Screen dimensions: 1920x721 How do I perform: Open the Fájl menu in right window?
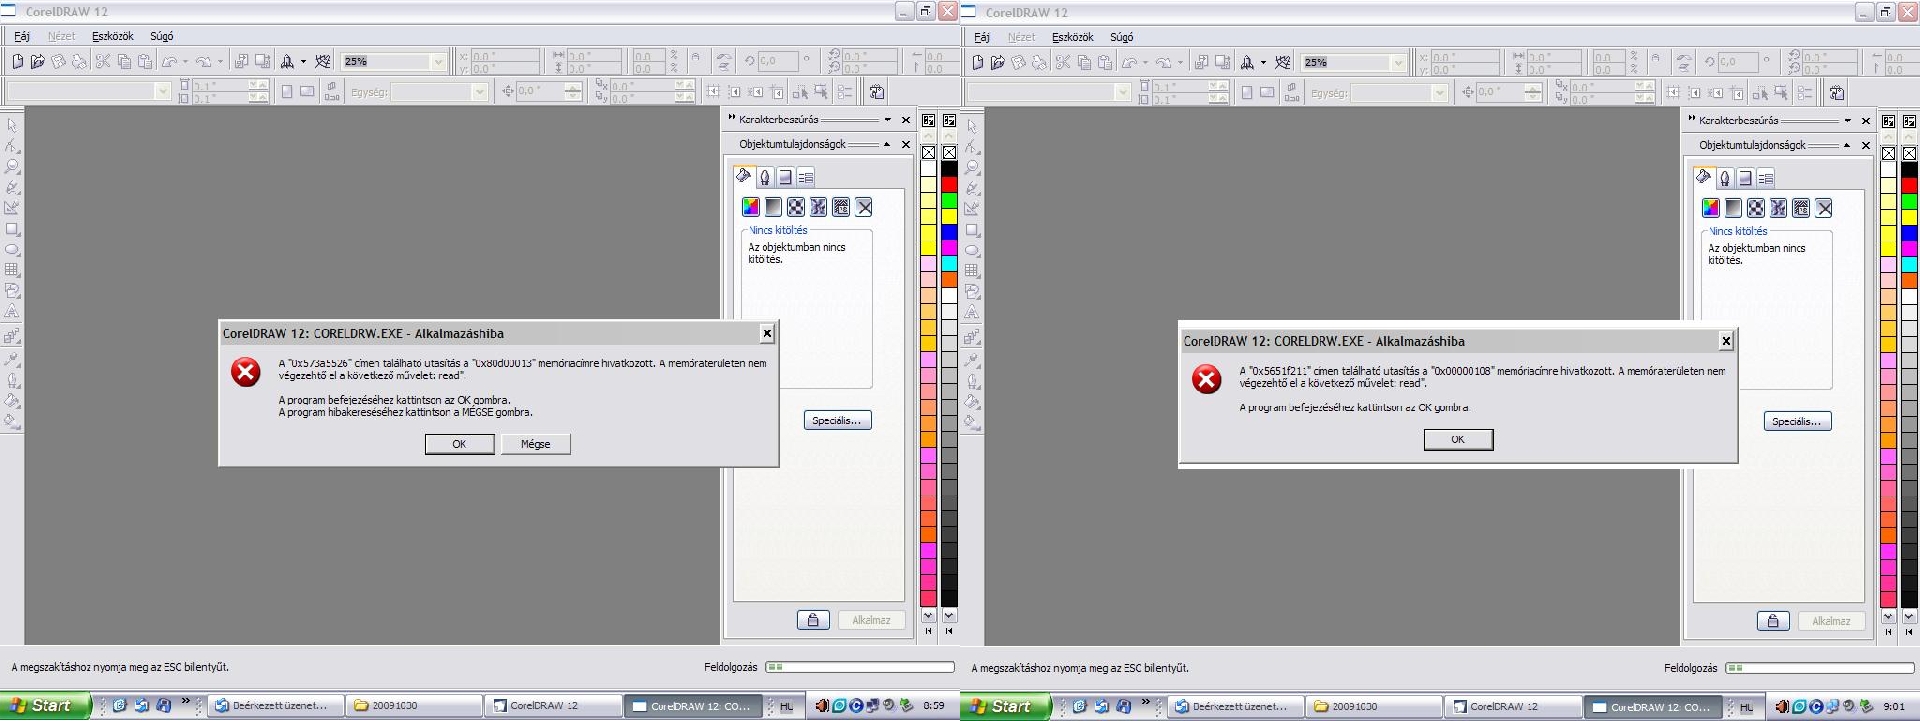pos(981,37)
